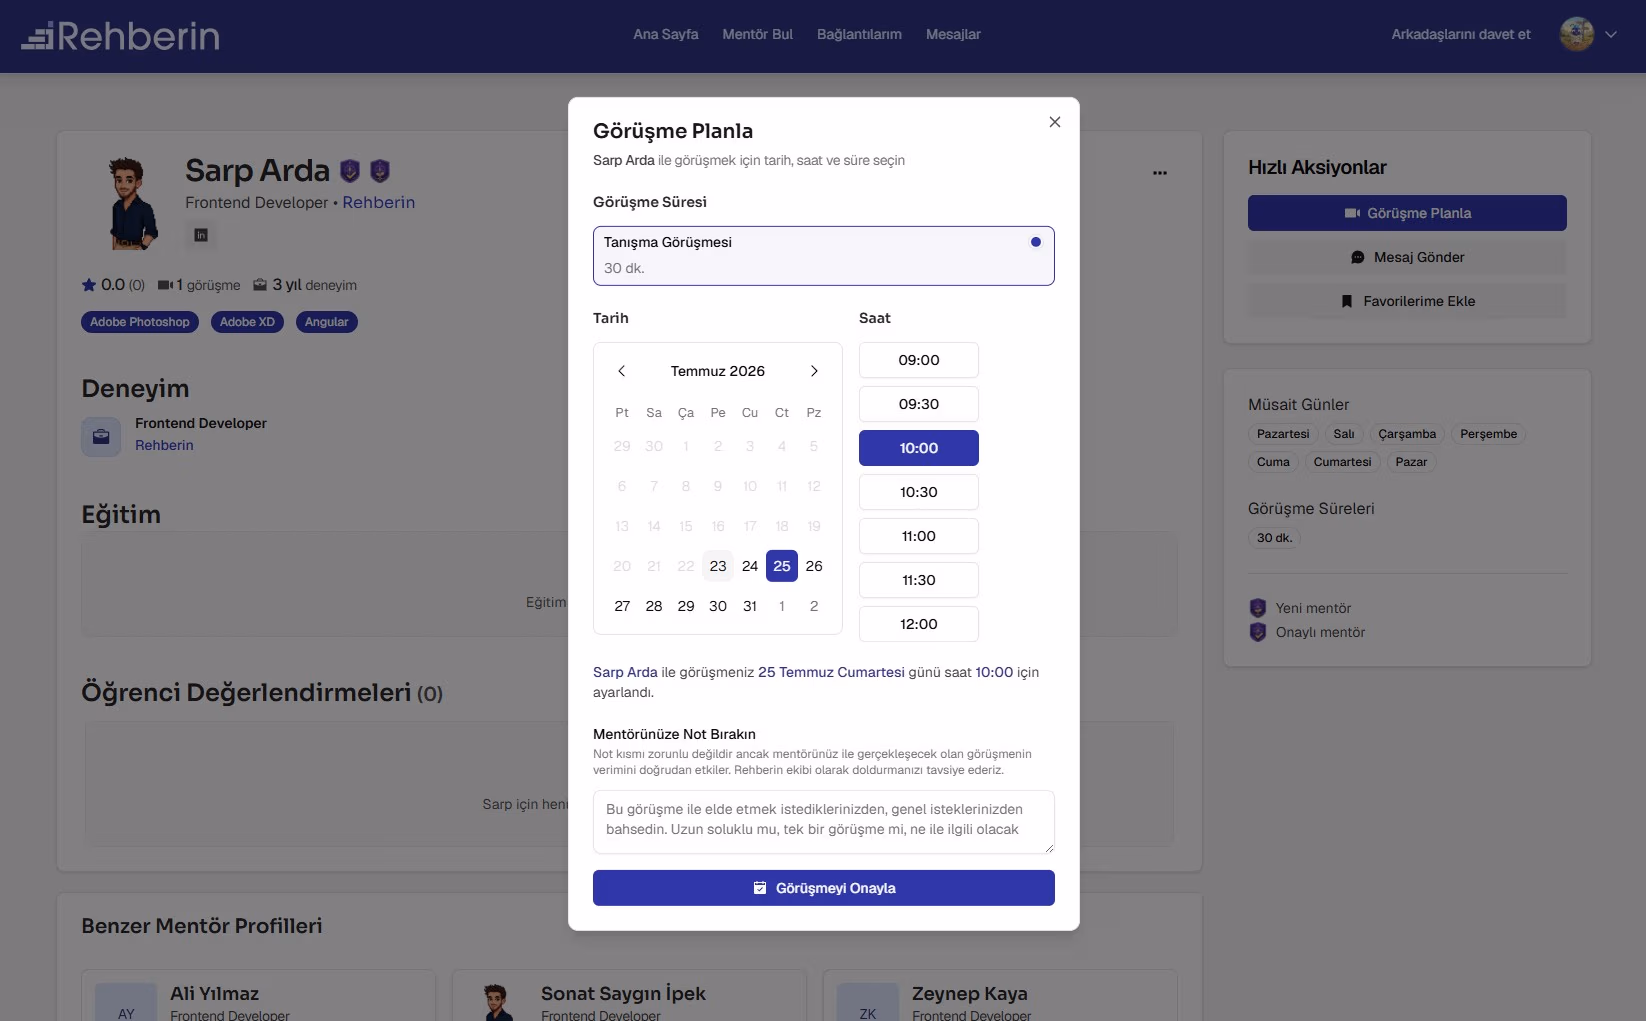This screenshot has height=1021, width=1646.
Task: Expand the profile dropdown chevron
Action: (1611, 34)
